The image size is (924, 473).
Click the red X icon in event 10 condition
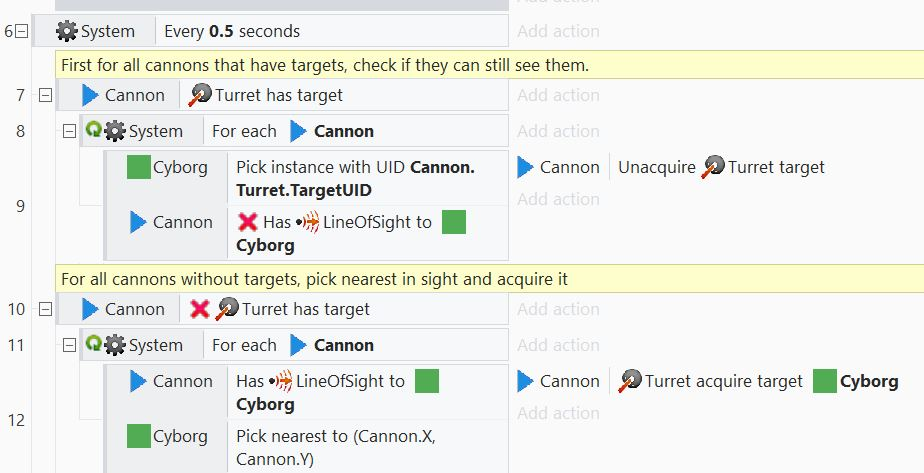[200, 309]
